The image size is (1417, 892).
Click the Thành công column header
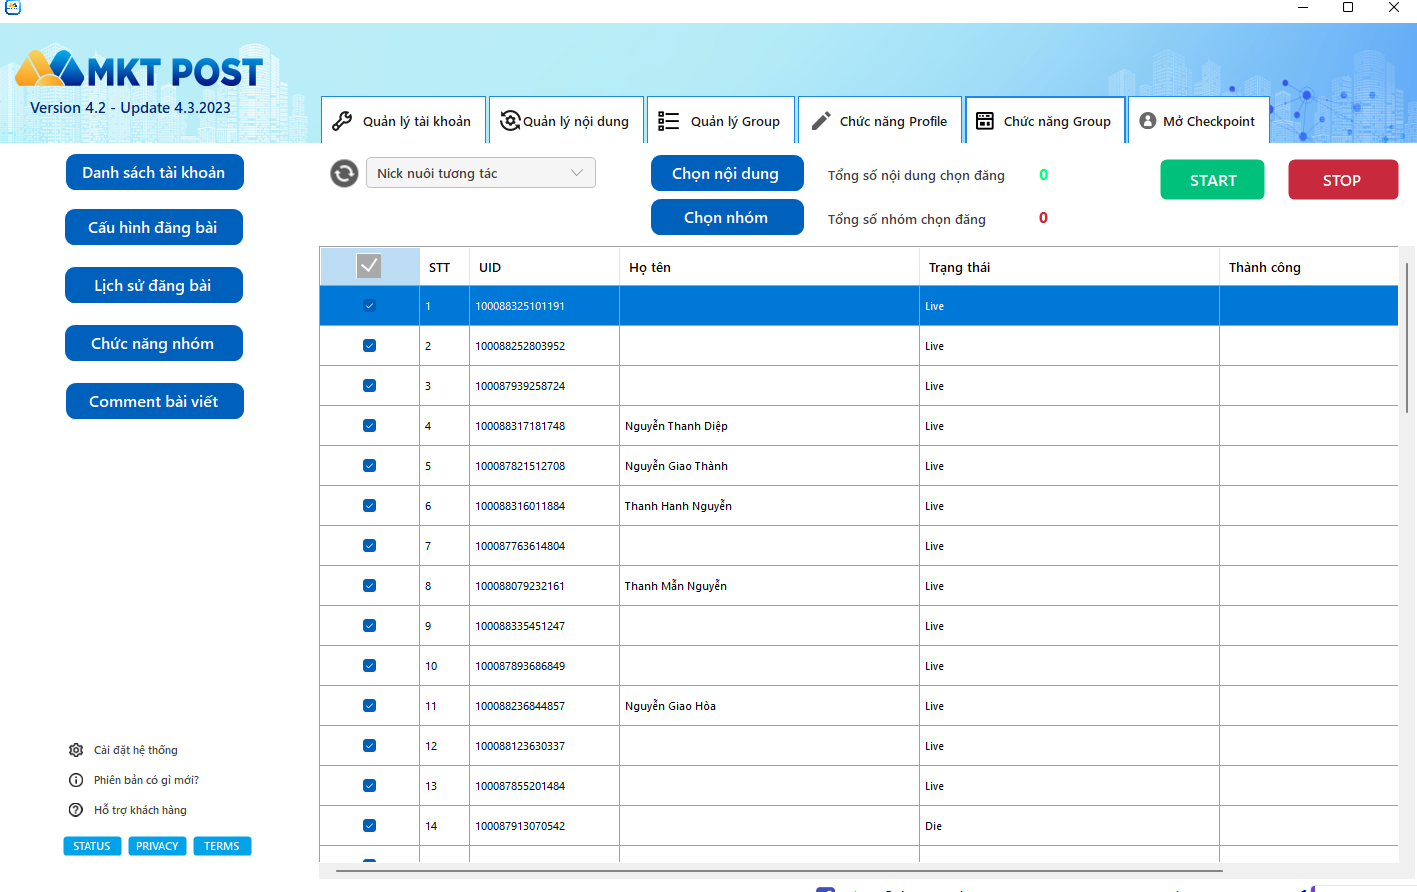pos(1308,267)
